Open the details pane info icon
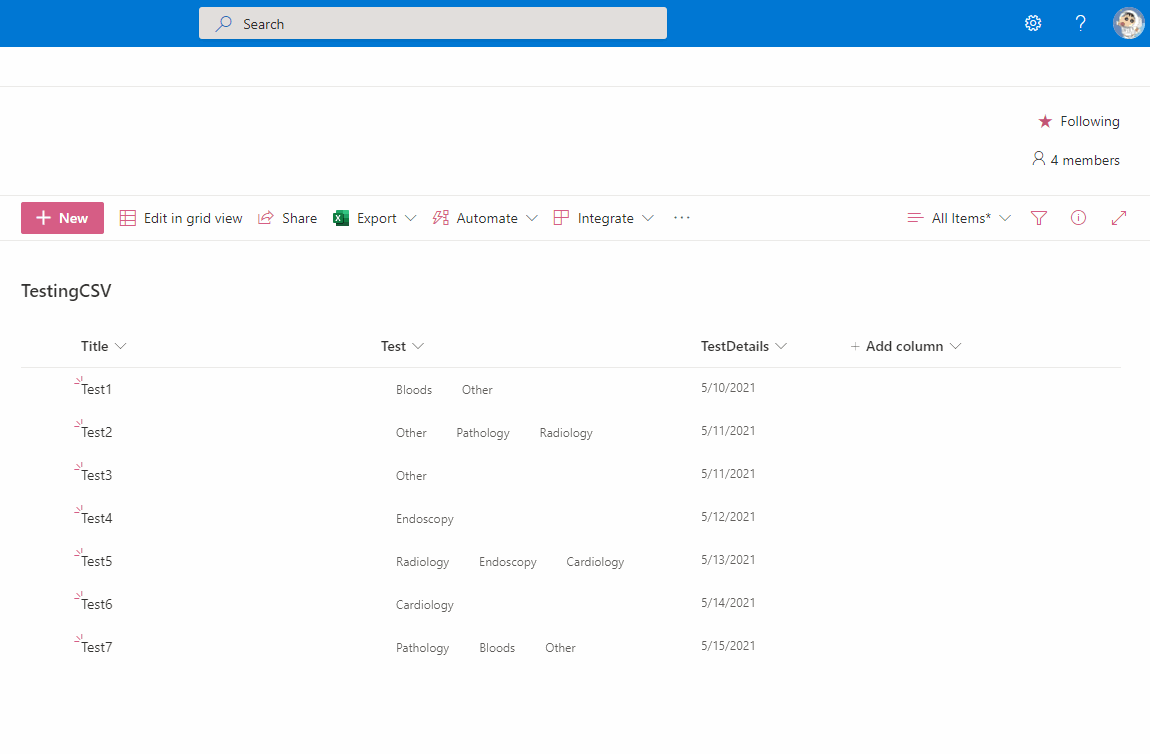Viewport: 1150px width, 754px height. click(1078, 218)
